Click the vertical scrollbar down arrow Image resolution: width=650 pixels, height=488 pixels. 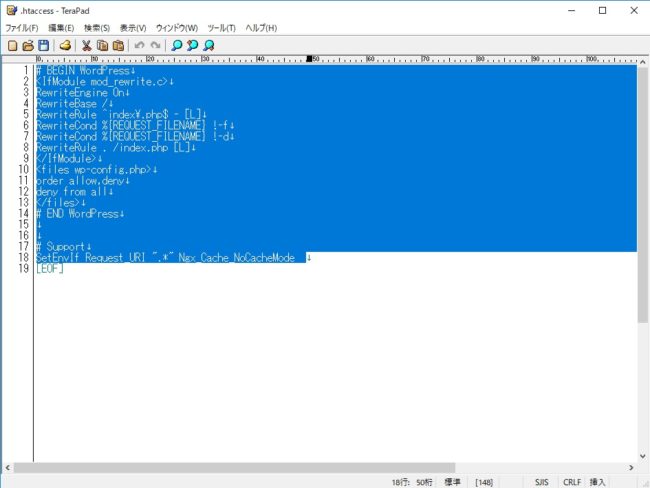coord(643,456)
